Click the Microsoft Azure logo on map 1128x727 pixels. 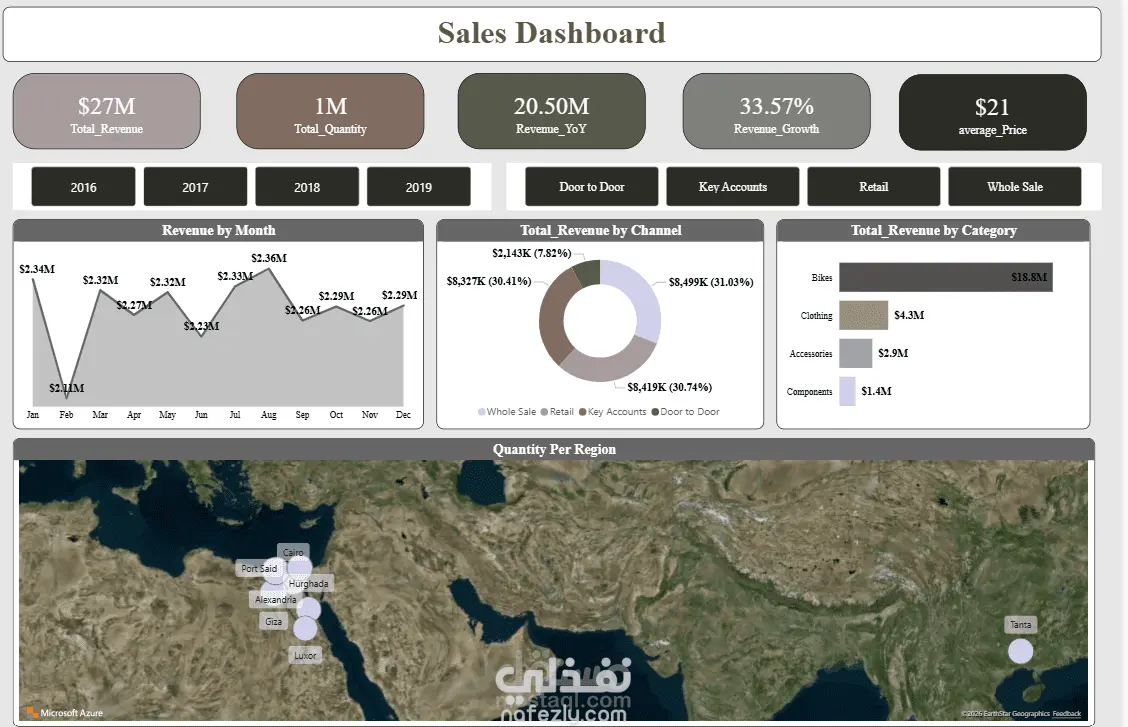(x=65, y=713)
